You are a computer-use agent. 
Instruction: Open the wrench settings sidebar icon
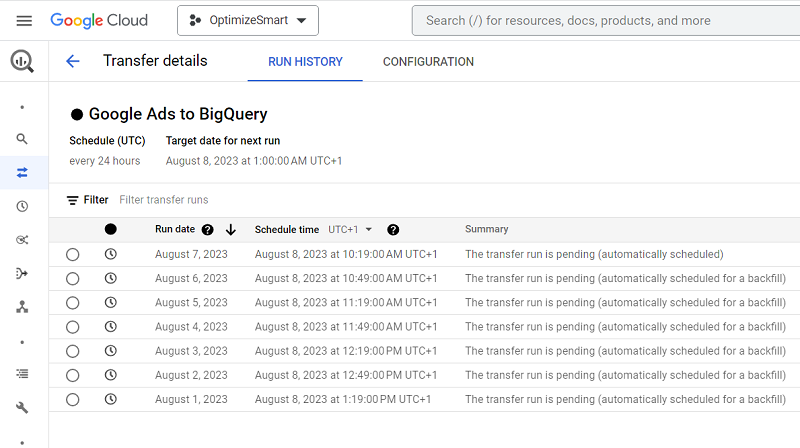22,407
